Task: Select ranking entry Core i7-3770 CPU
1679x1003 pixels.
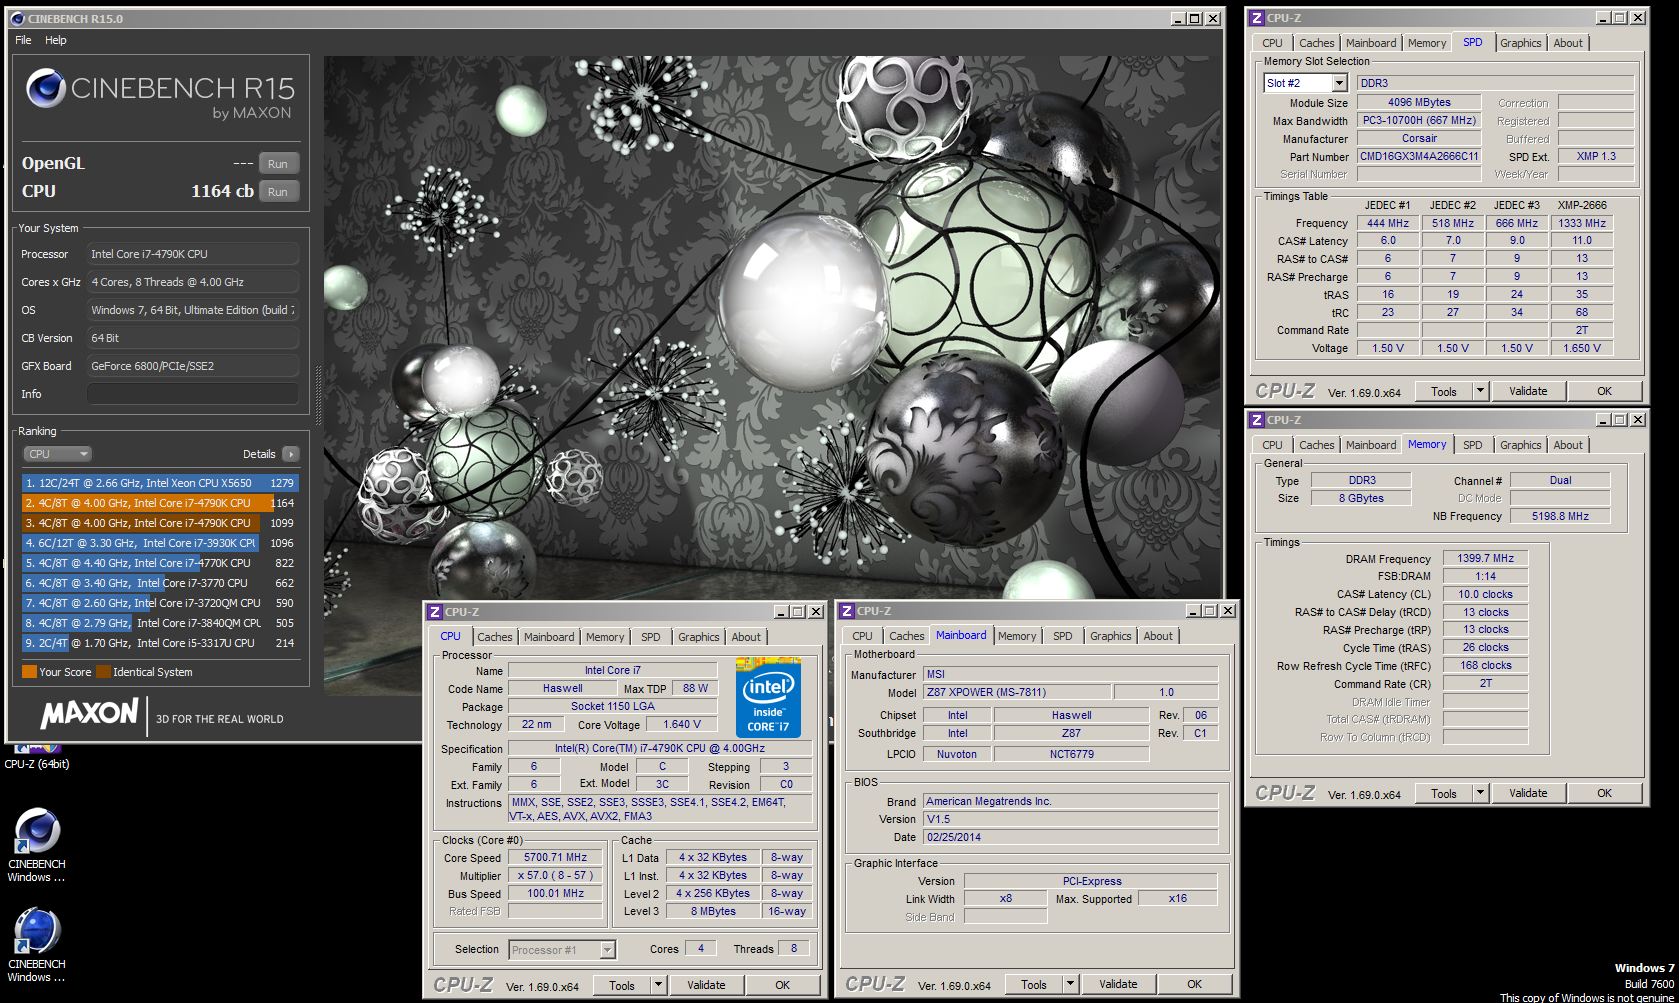Action: pyautogui.click(x=160, y=583)
